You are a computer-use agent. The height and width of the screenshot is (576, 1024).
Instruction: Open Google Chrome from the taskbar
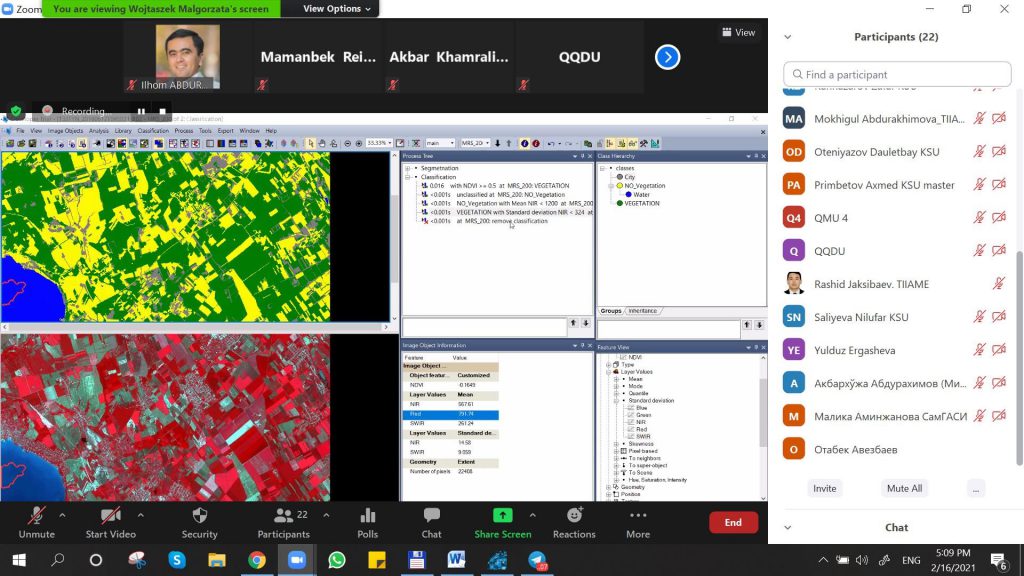257,560
